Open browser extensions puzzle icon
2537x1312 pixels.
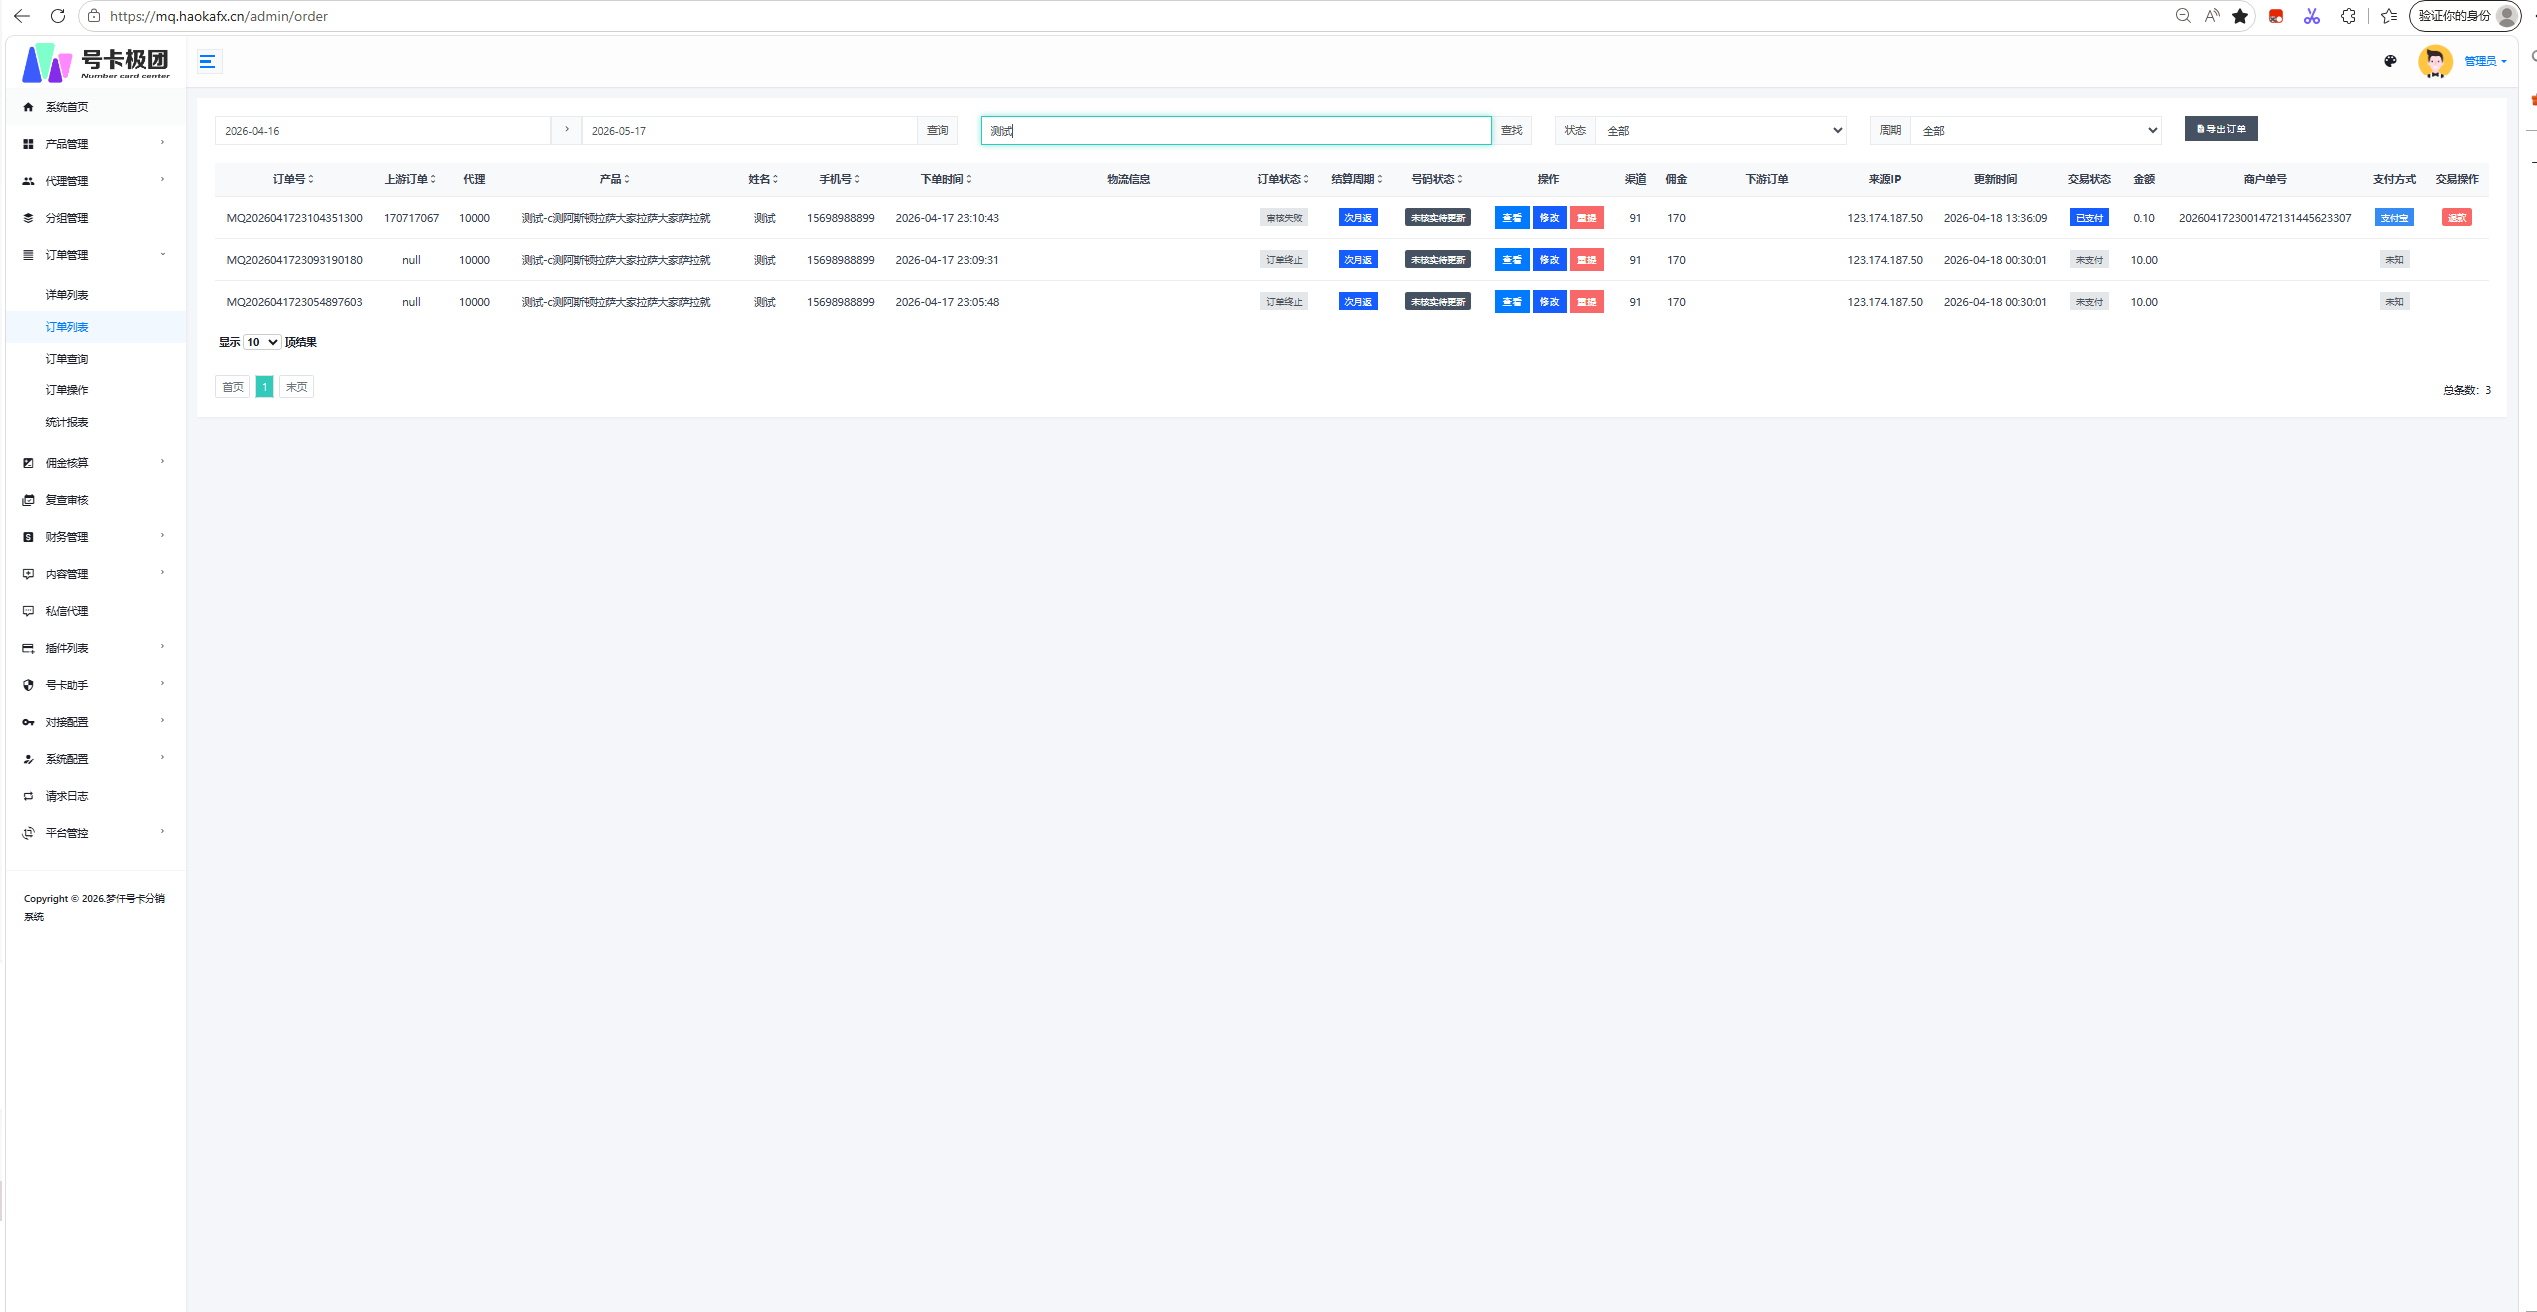point(2348,16)
